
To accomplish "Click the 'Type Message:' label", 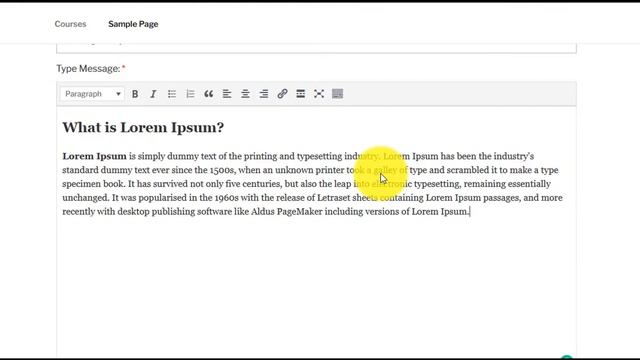I will point(88,69).
